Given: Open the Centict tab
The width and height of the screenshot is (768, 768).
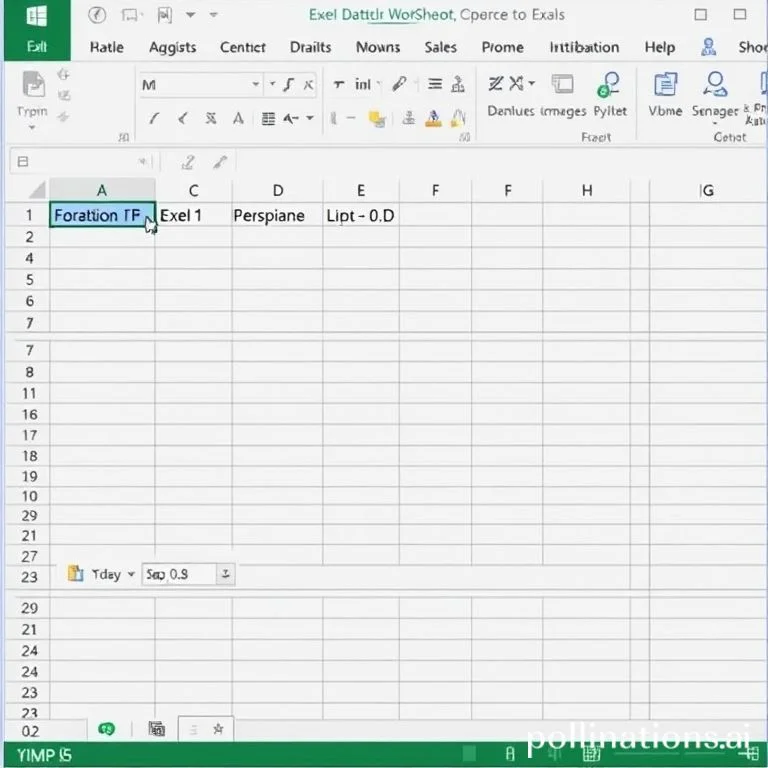Looking at the screenshot, I should tap(242, 47).
